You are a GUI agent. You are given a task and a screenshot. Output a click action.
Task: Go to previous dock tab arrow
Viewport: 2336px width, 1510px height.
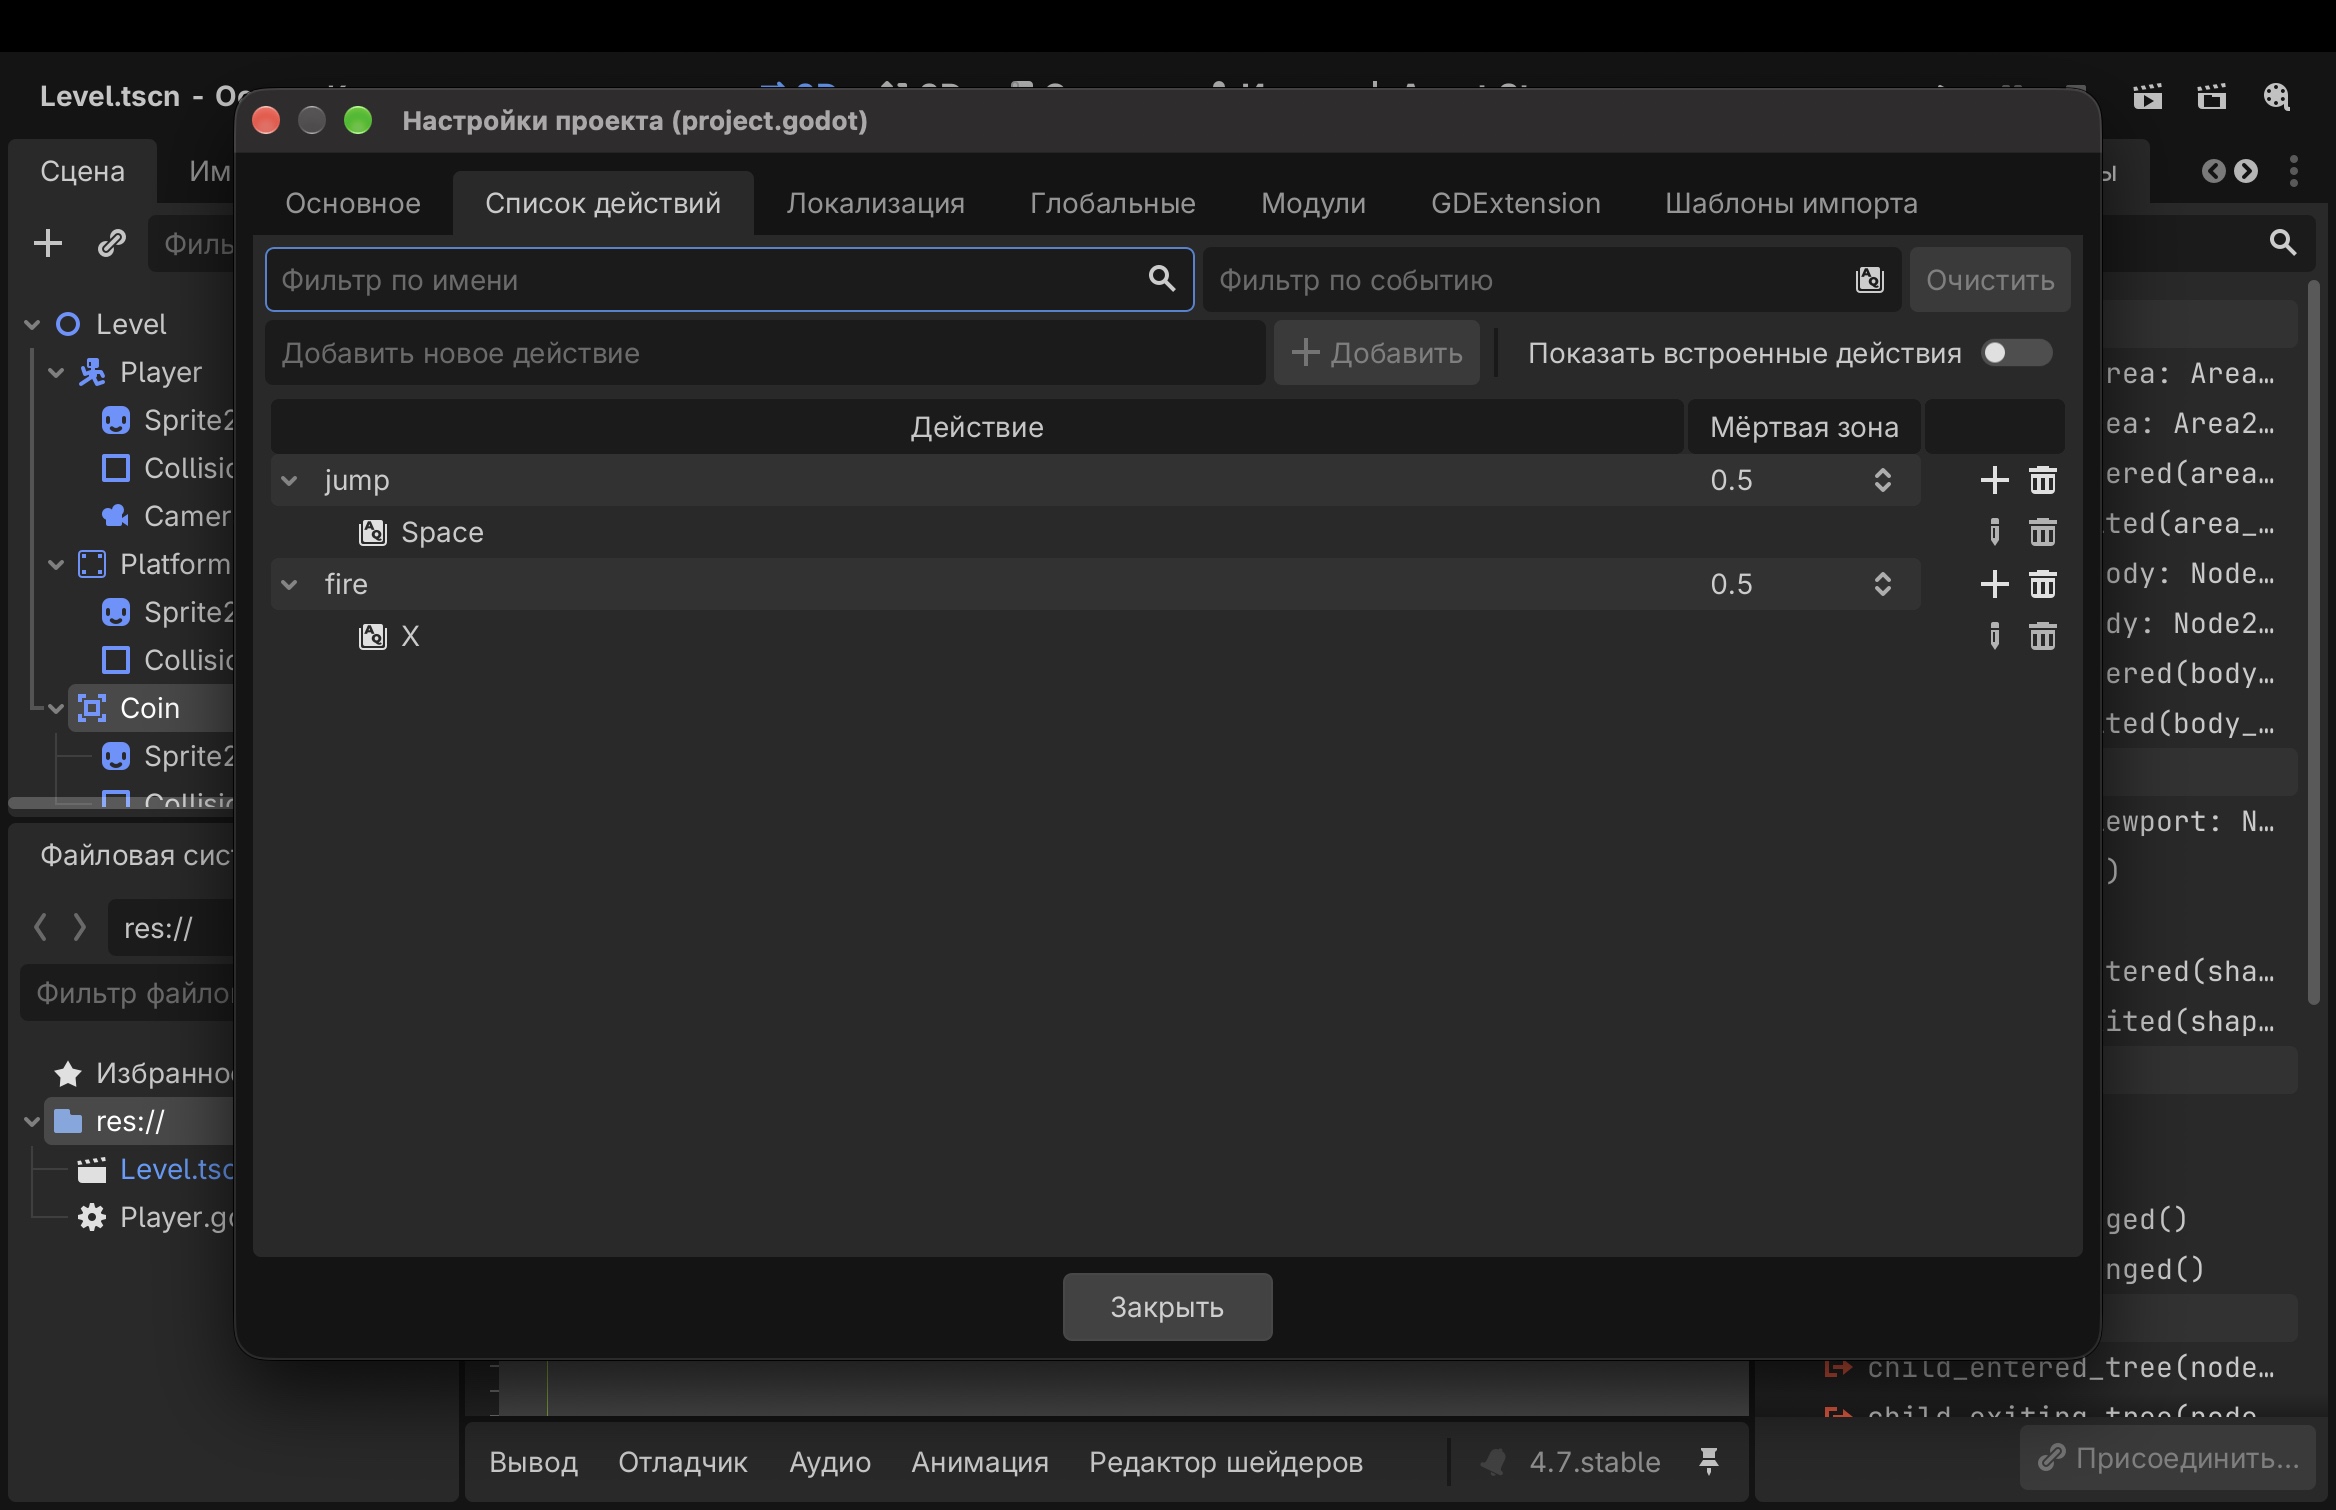(2213, 171)
